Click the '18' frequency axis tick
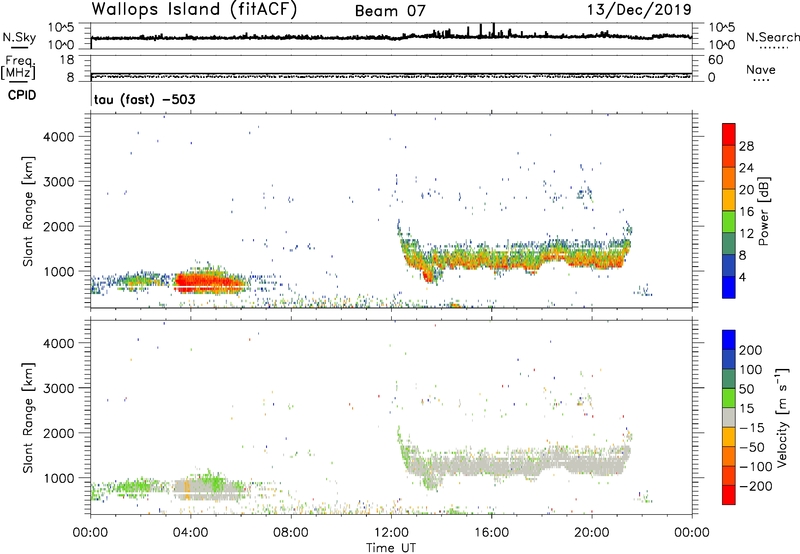 pos(66,60)
